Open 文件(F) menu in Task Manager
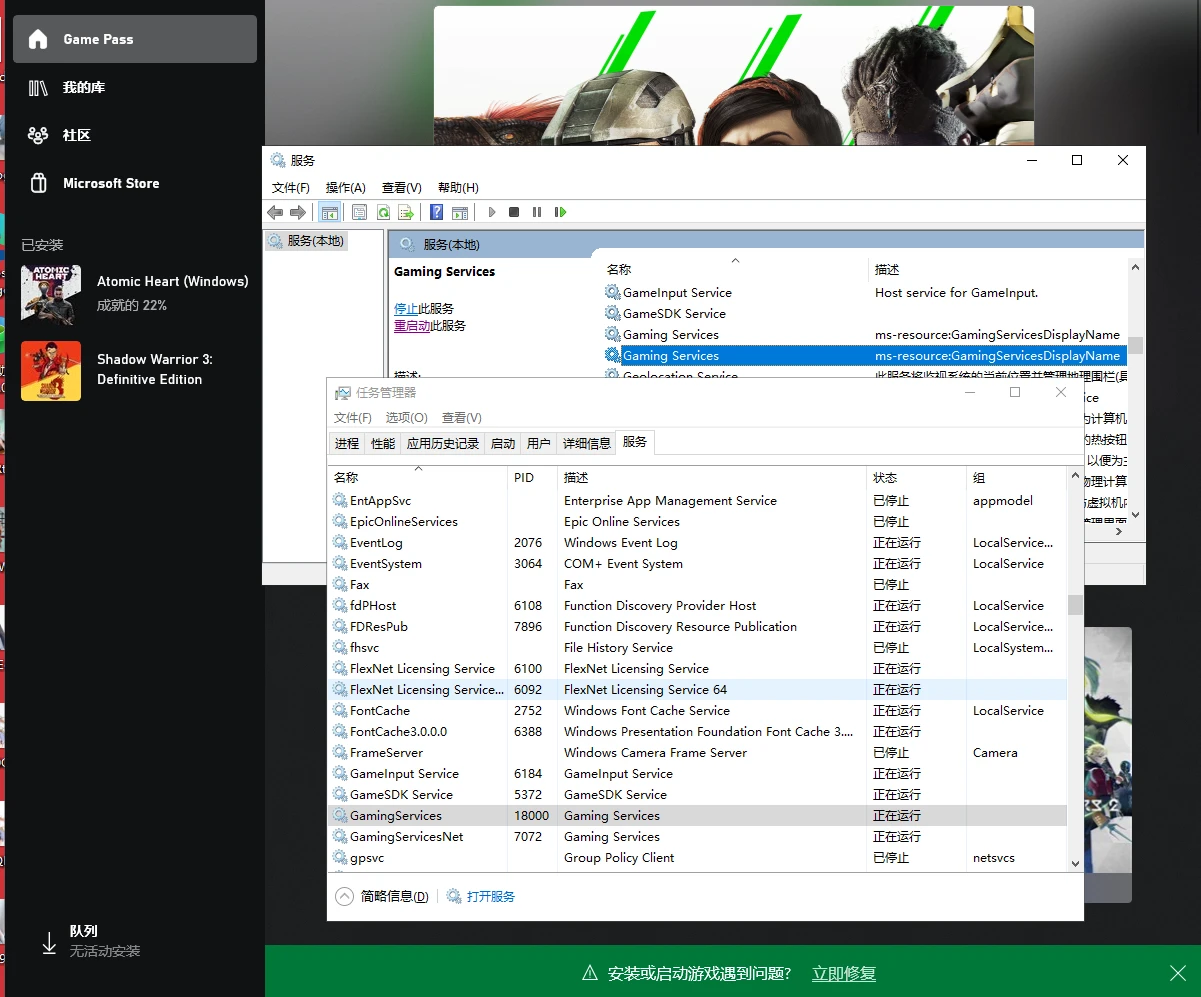 pos(353,417)
